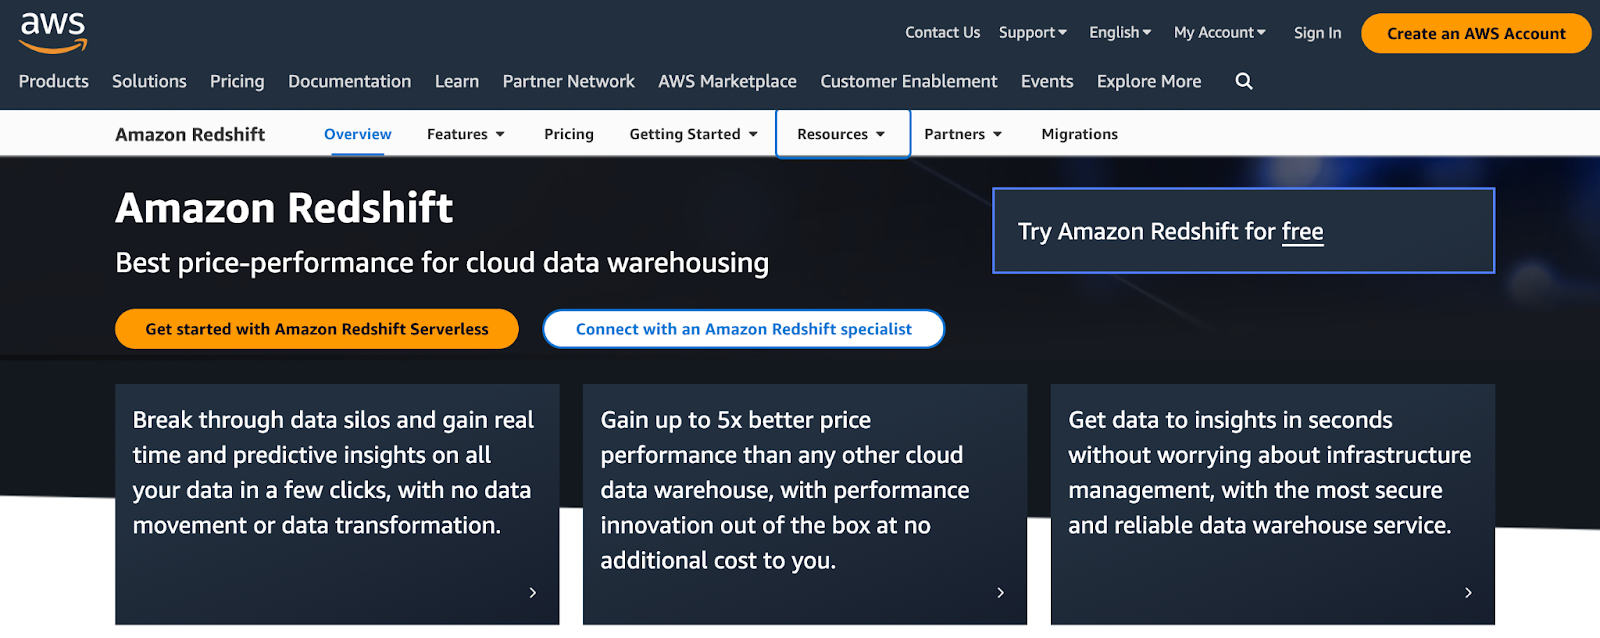1600x638 pixels.
Task: Open the Learn menu
Action: coord(457,81)
